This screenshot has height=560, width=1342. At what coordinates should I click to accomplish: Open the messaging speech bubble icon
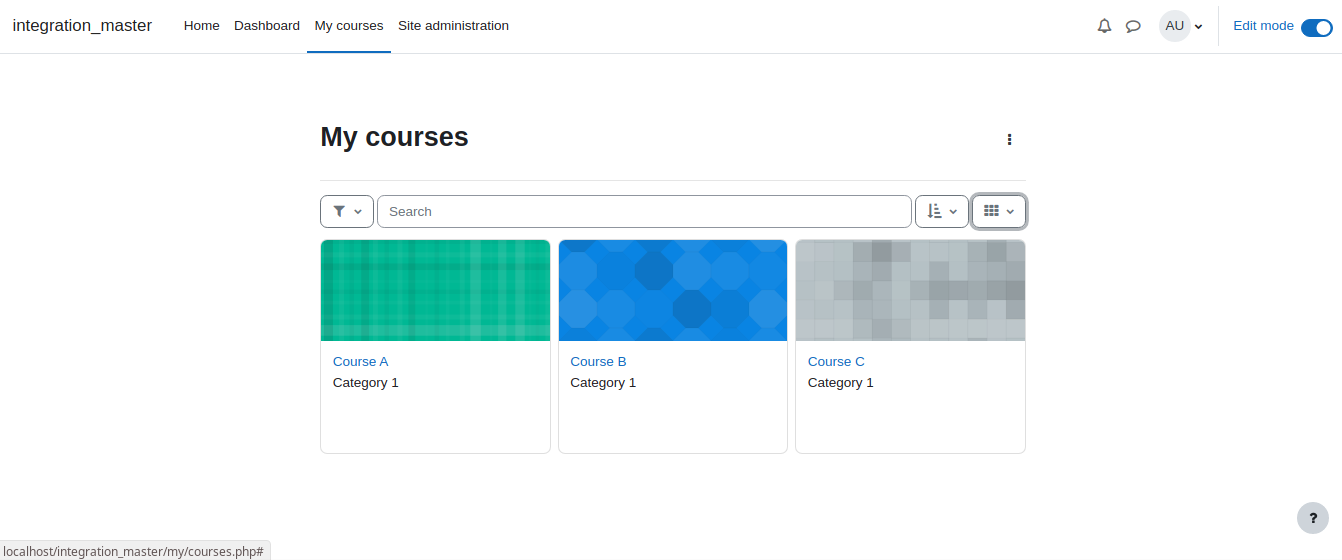[x=1133, y=26]
